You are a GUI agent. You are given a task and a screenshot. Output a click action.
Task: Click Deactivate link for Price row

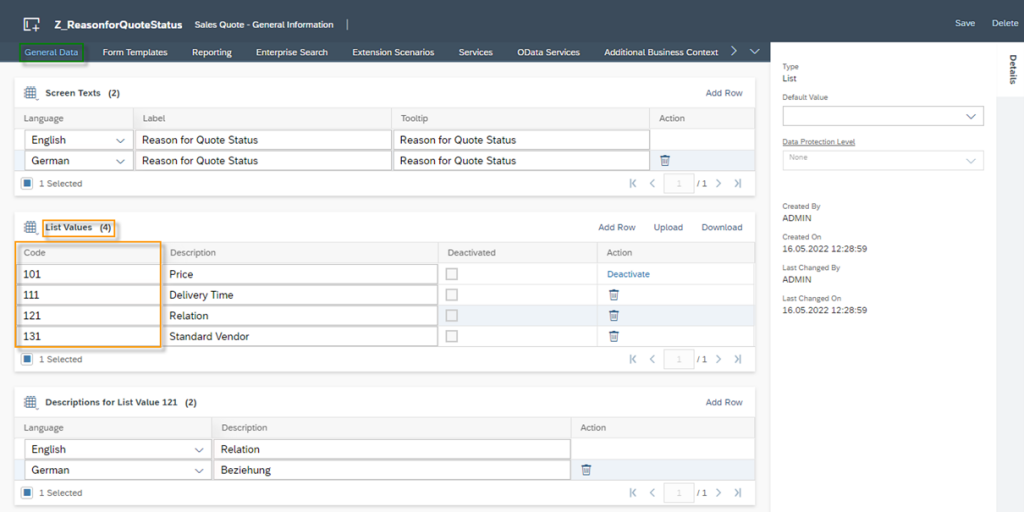pyautogui.click(x=628, y=274)
